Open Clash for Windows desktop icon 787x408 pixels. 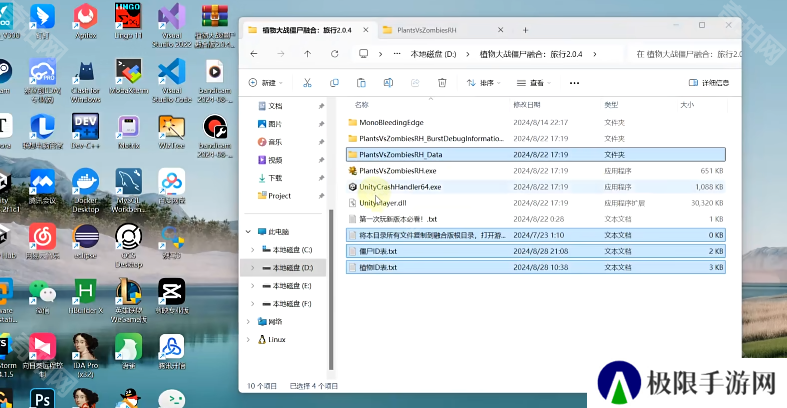pos(85,81)
